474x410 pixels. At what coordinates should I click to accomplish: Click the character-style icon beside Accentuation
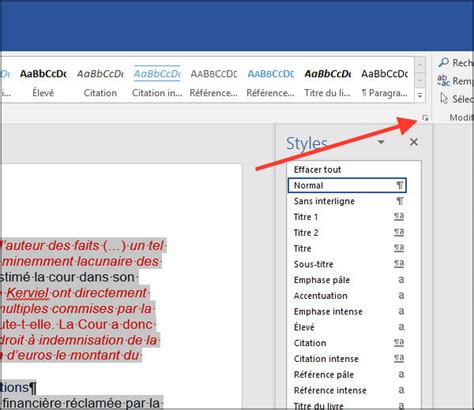[x=401, y=296]
